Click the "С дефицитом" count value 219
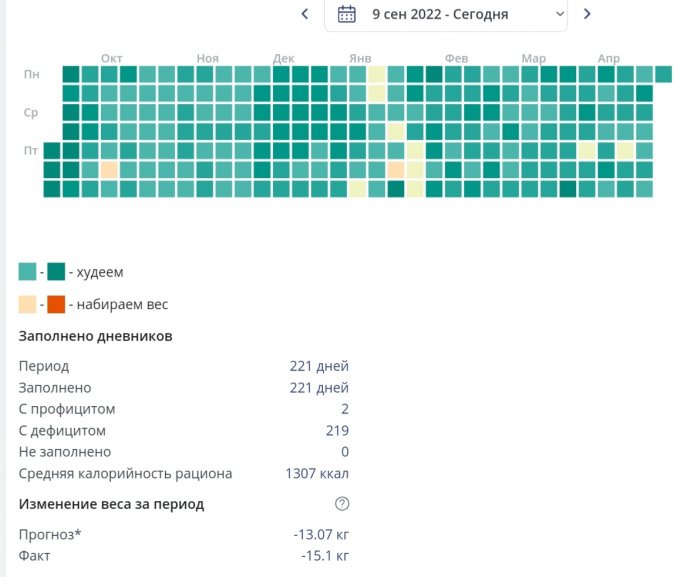The height and width of the screenshot is (577, 680). [x=337, y=431]
